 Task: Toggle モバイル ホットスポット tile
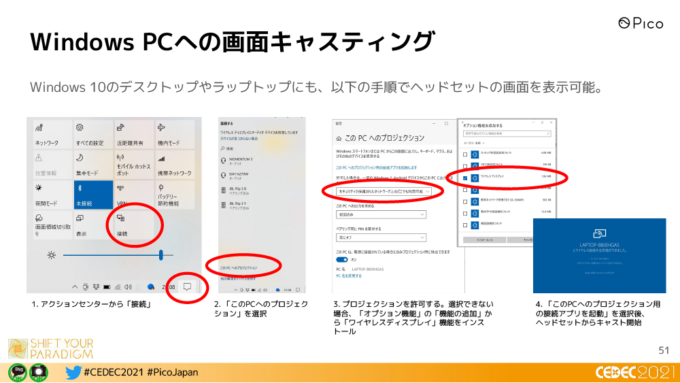[134, 164]
